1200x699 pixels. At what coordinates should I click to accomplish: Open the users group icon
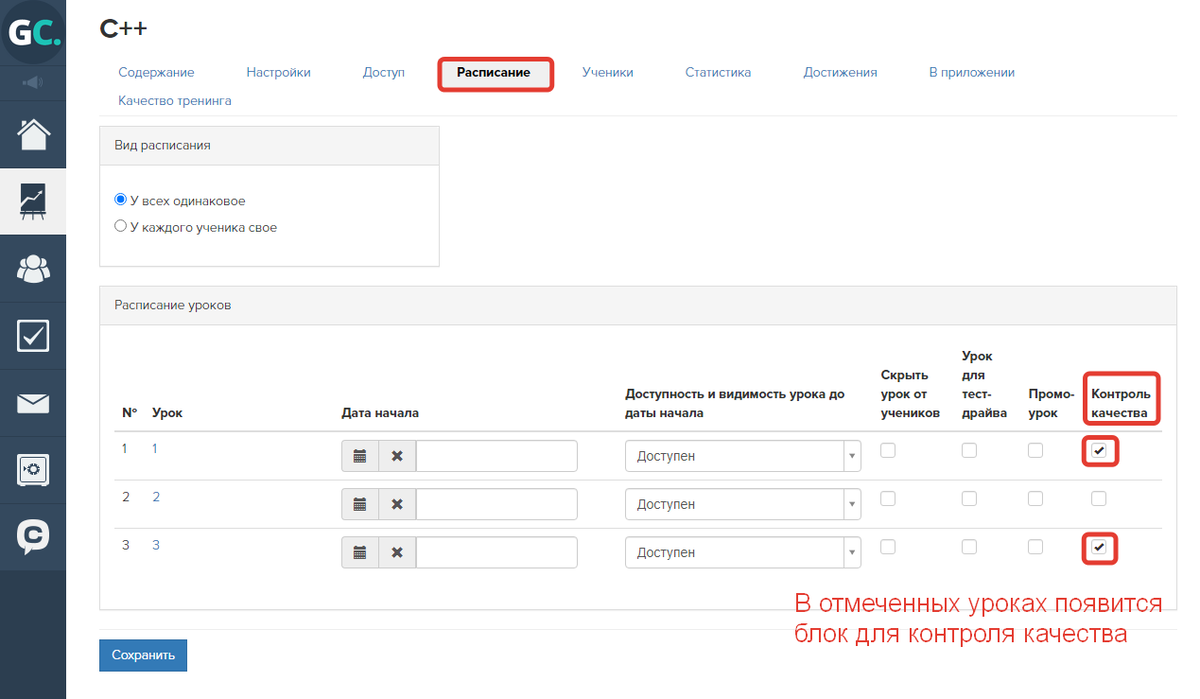[33, 268]
